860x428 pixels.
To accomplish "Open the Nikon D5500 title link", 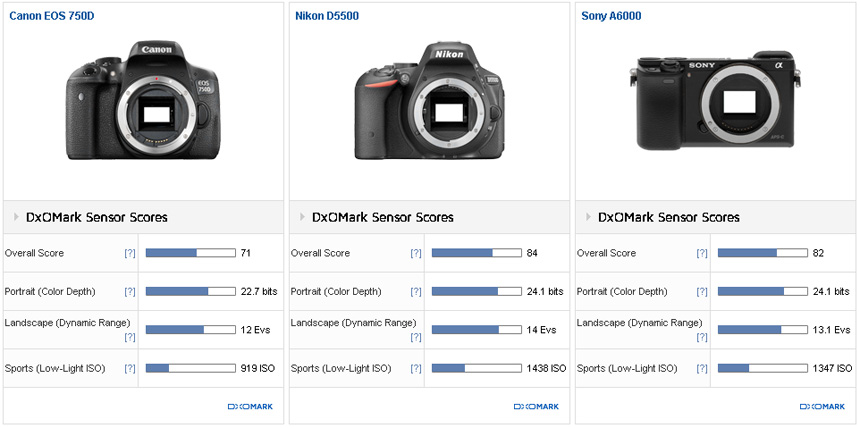I will [327, 16].
